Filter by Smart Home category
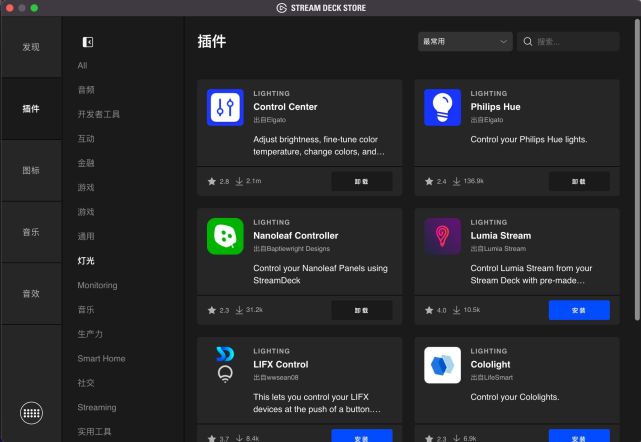 pyautogui.click(x=101, y=359)
